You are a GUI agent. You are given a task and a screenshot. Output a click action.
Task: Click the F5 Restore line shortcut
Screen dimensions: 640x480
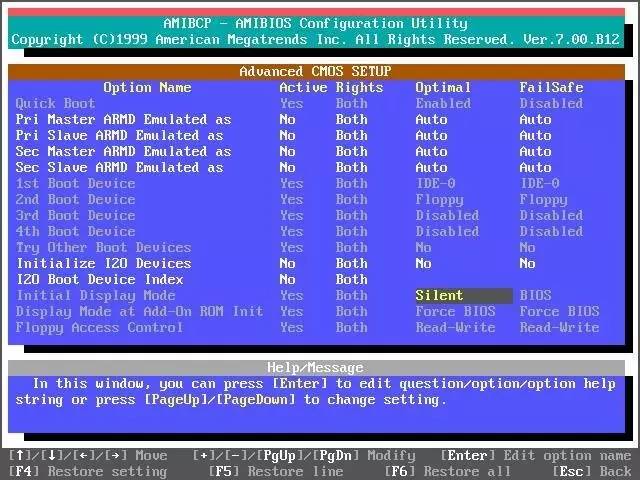(x=275, y=471)
